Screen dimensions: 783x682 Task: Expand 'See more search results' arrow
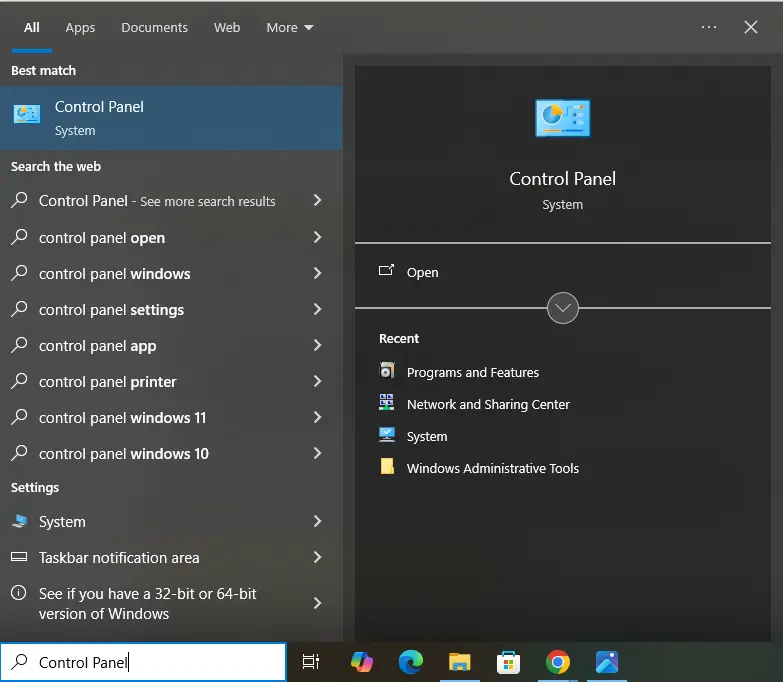point(317,200)
